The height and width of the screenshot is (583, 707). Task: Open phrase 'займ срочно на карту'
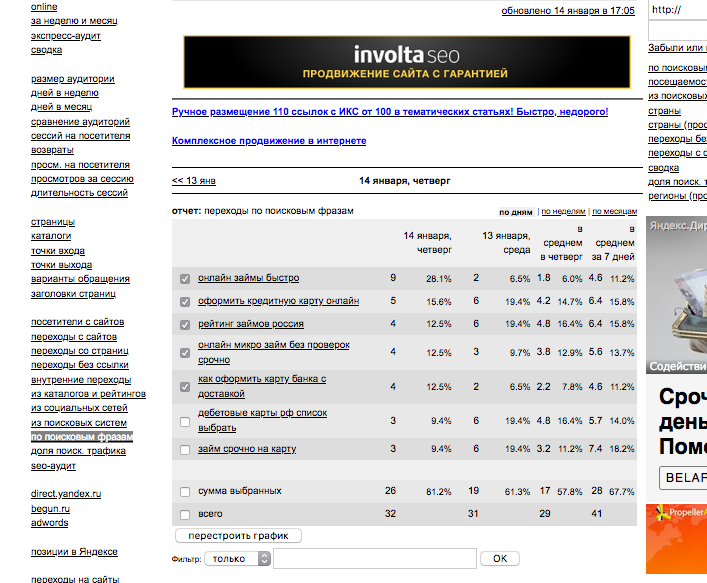point(247,449)
